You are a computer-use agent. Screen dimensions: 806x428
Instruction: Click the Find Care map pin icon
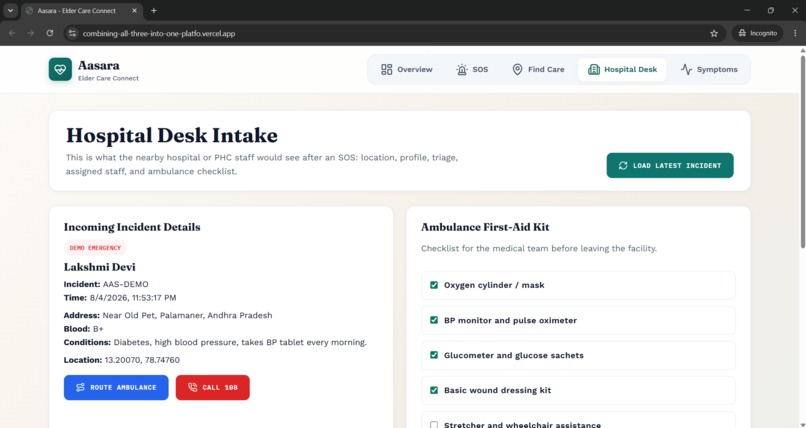(x=518, y=69)
